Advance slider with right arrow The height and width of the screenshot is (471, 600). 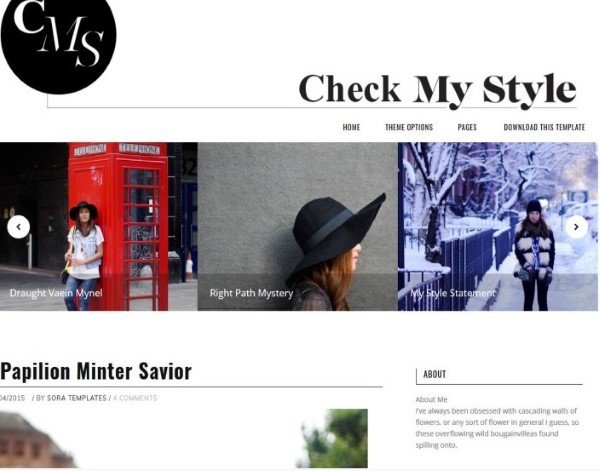(x=577, y=227)
